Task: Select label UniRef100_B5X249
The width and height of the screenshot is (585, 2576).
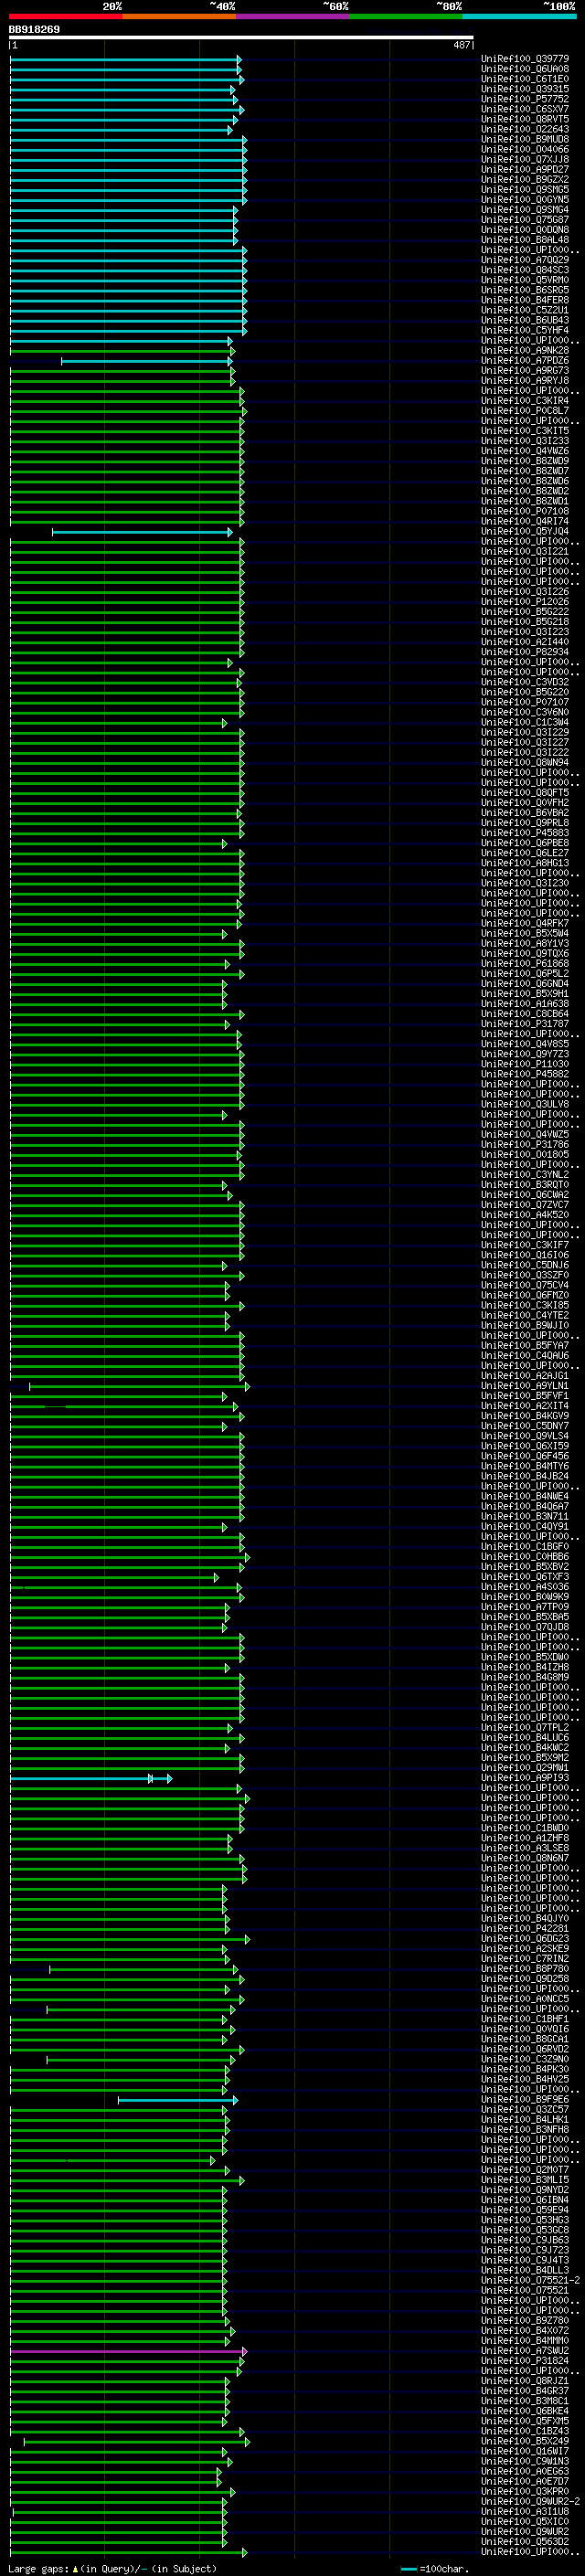Action: click(525, 2441)
